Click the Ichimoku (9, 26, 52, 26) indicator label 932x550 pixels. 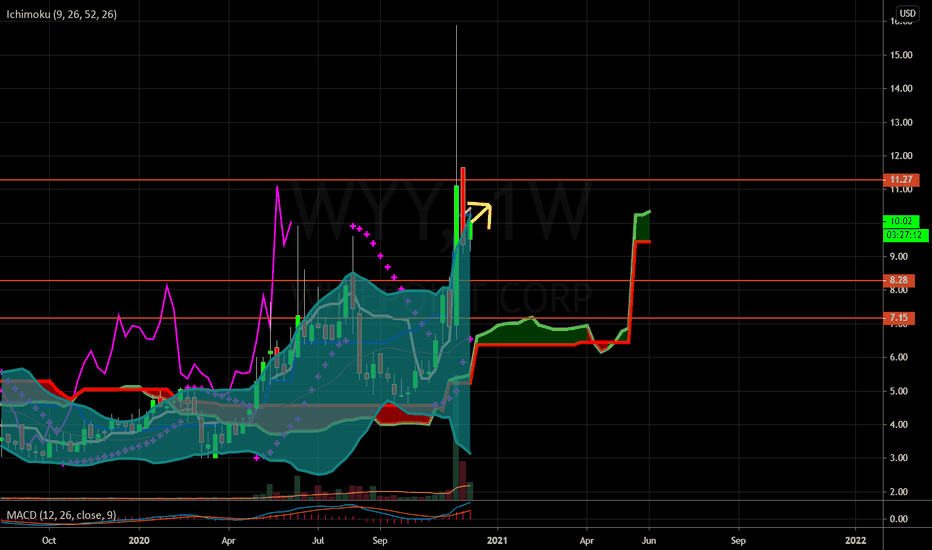[61, 14]
